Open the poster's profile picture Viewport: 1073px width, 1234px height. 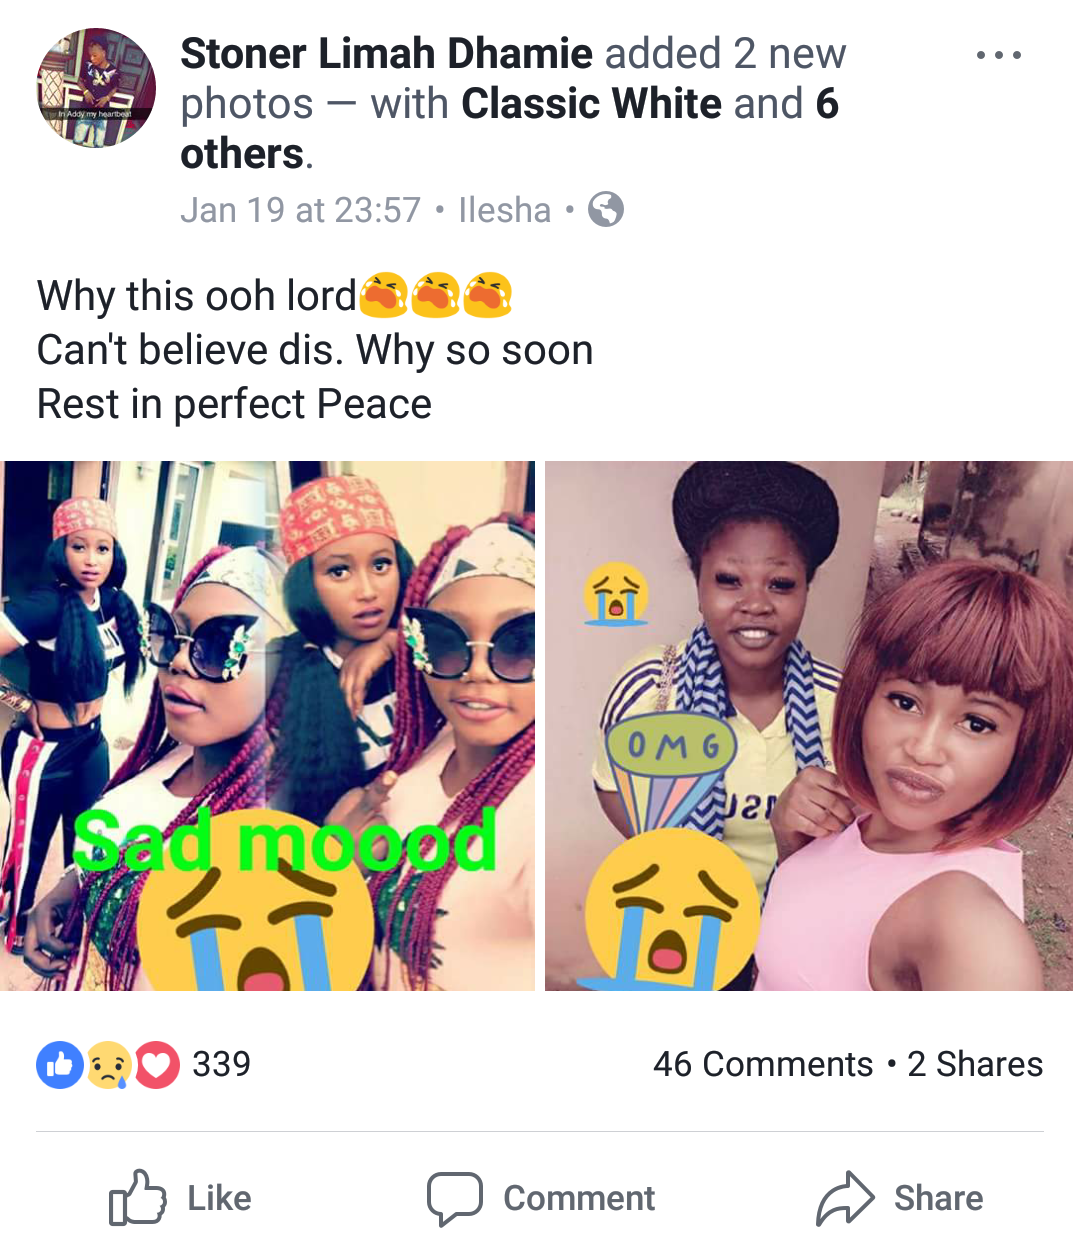(x=96, y=88)
